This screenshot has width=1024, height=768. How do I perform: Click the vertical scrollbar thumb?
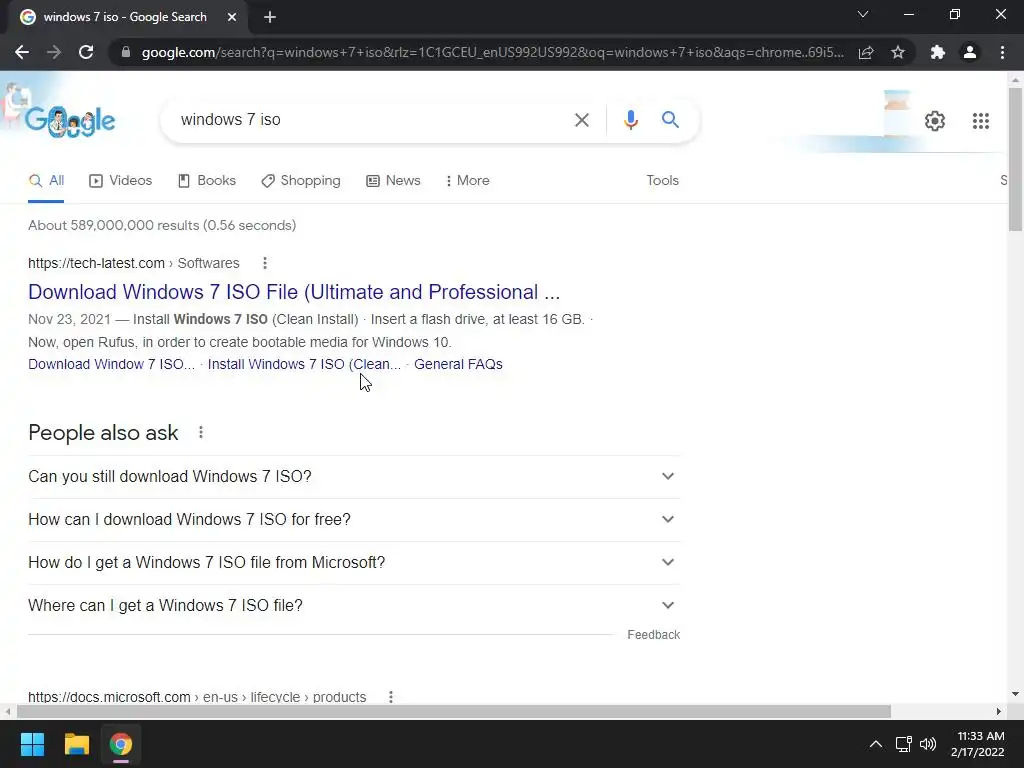[x=1015, y=159]
